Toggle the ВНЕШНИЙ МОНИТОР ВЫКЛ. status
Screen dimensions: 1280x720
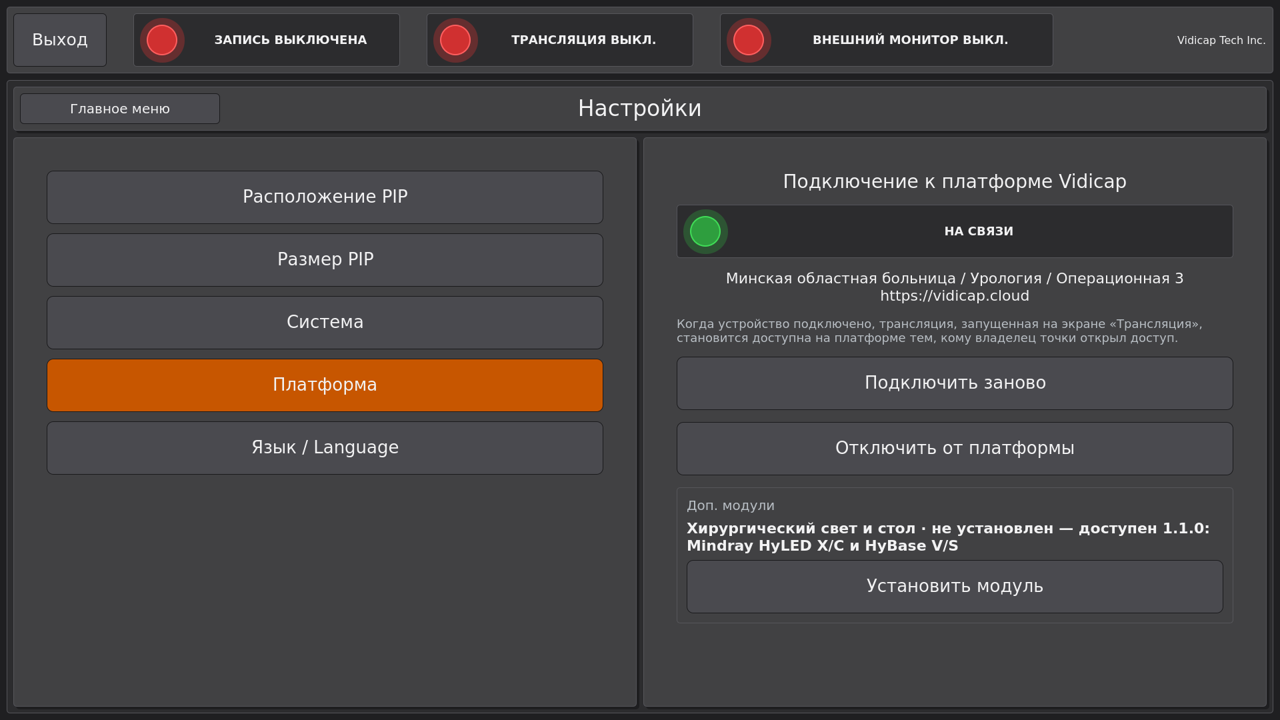[x=886, y=40]
